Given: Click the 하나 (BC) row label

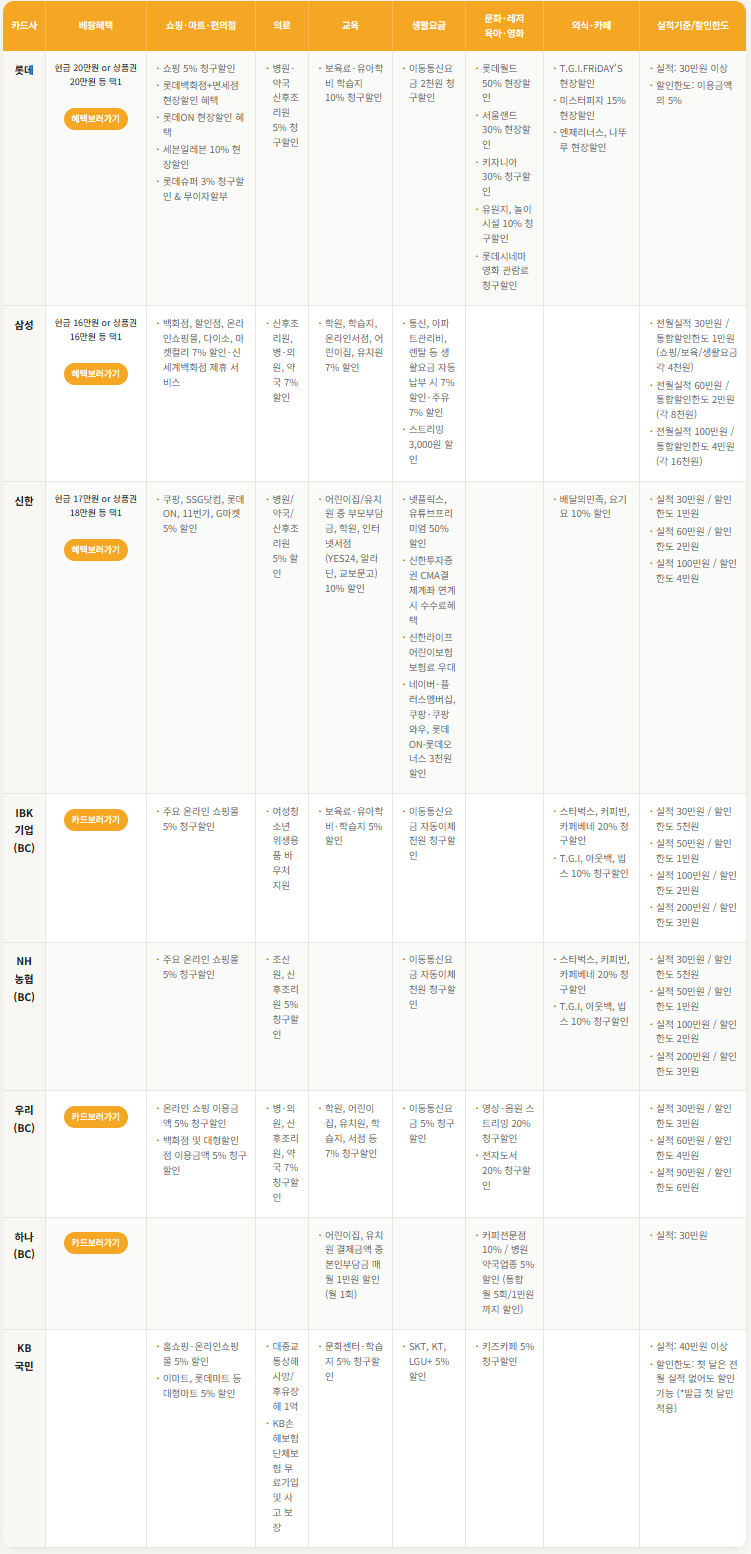Looking at the screenshot, I should click(x=24, y=1244).
